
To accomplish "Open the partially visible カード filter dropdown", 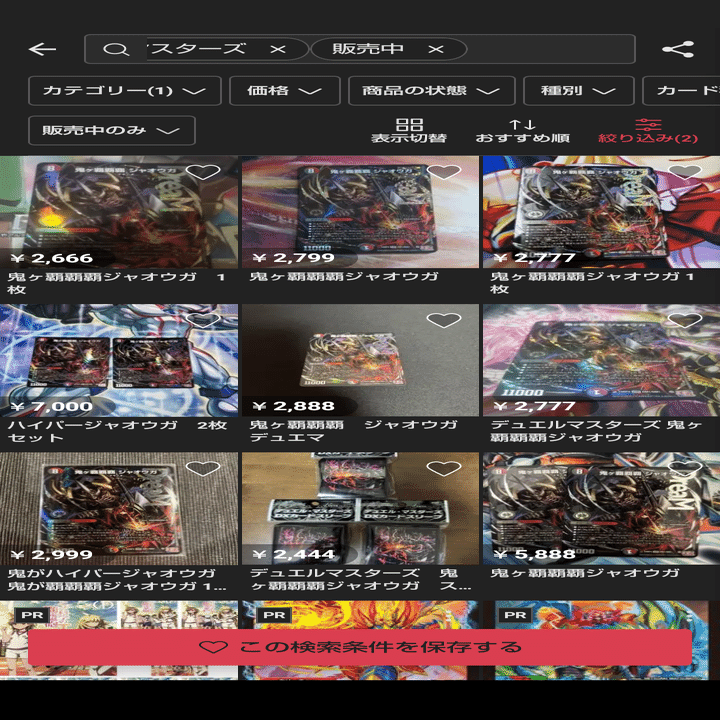I will (x=681, y=91).
